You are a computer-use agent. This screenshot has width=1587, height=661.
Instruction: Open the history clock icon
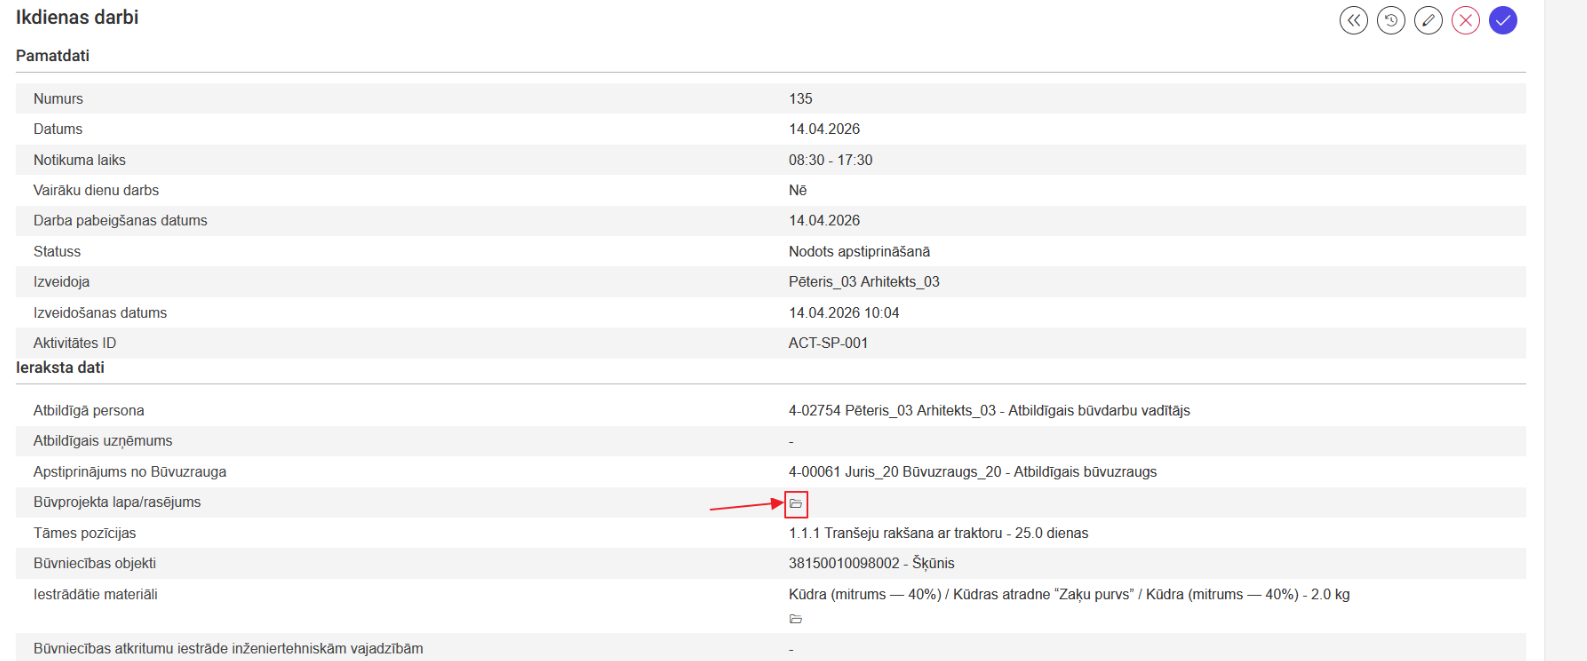[1391, 20]
